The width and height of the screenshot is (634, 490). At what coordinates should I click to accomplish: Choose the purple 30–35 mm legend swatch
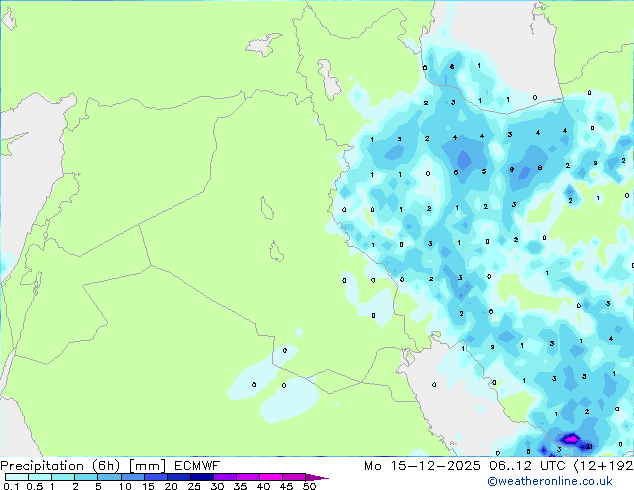click(224, 477)
